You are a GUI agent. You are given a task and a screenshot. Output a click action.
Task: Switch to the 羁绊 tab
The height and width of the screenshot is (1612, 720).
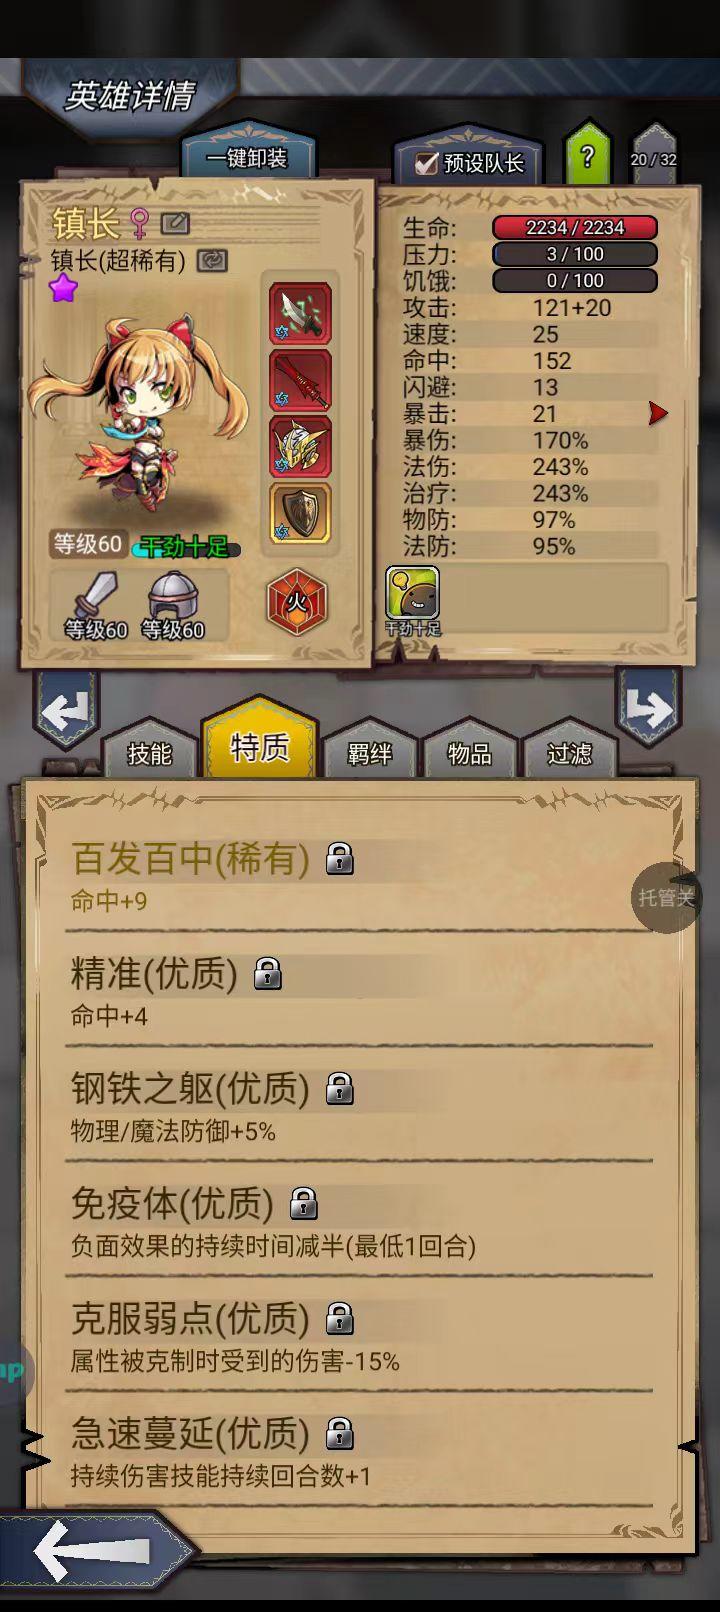point(370,753)
